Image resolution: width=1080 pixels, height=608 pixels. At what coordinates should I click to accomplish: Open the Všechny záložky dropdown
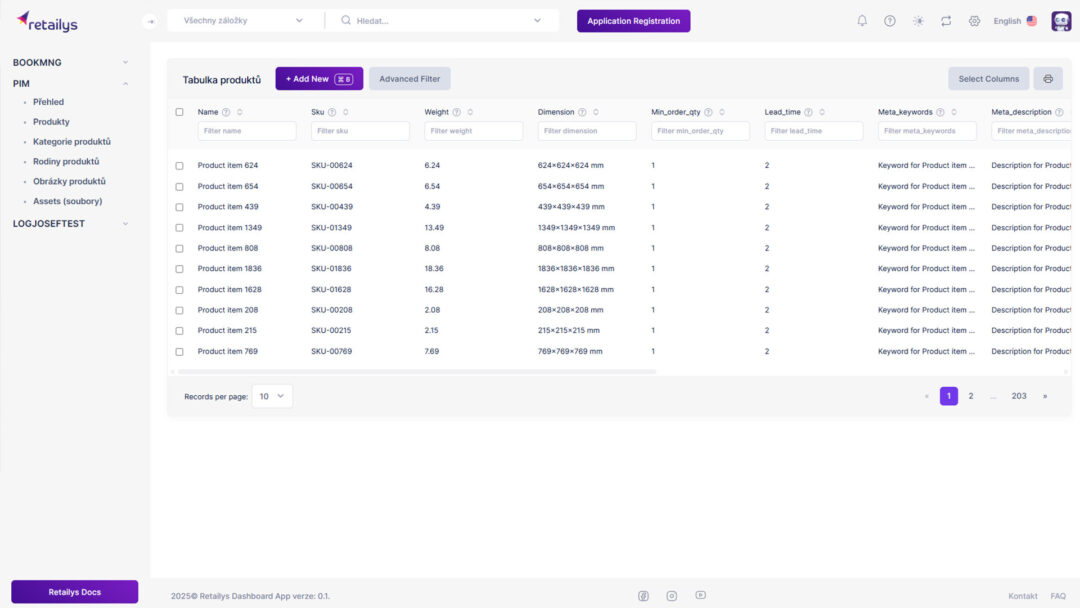pyautogui.click(x=242, y=19)
